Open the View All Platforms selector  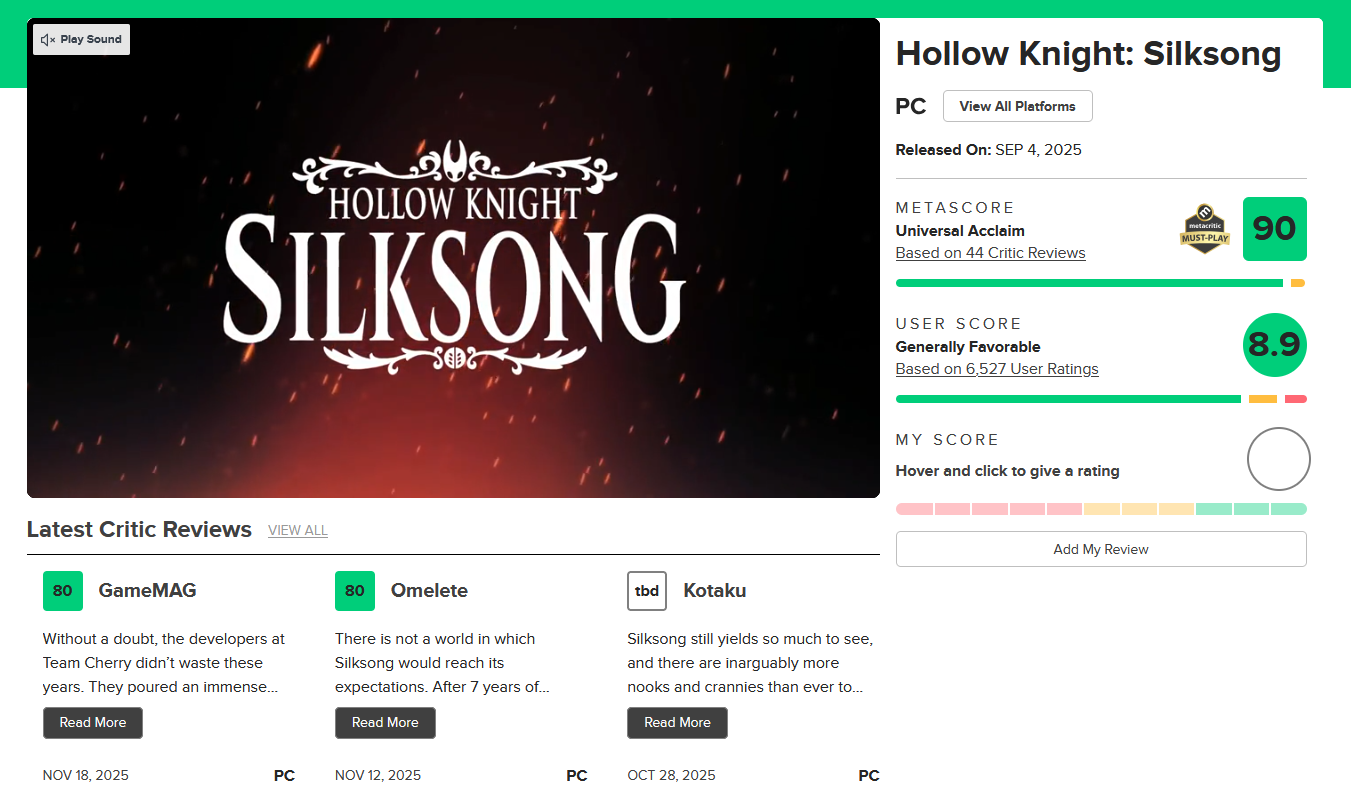click(1017, 106)
